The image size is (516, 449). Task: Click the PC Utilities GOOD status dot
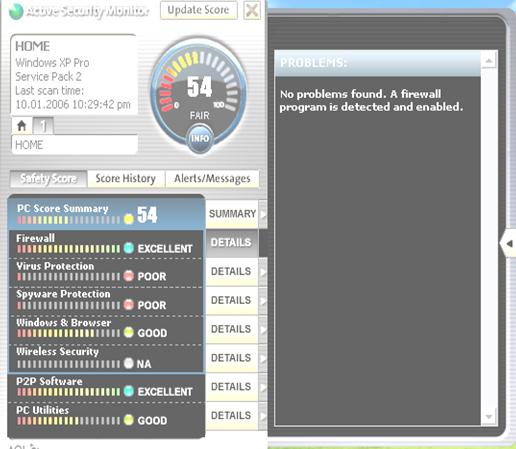pos(129,420)
